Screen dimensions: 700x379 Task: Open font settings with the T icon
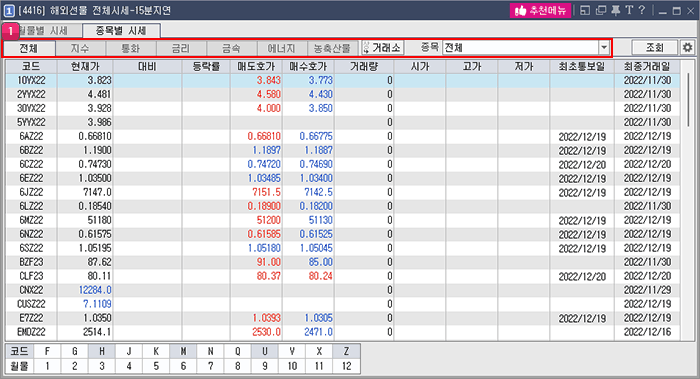(x=629, y=10)
